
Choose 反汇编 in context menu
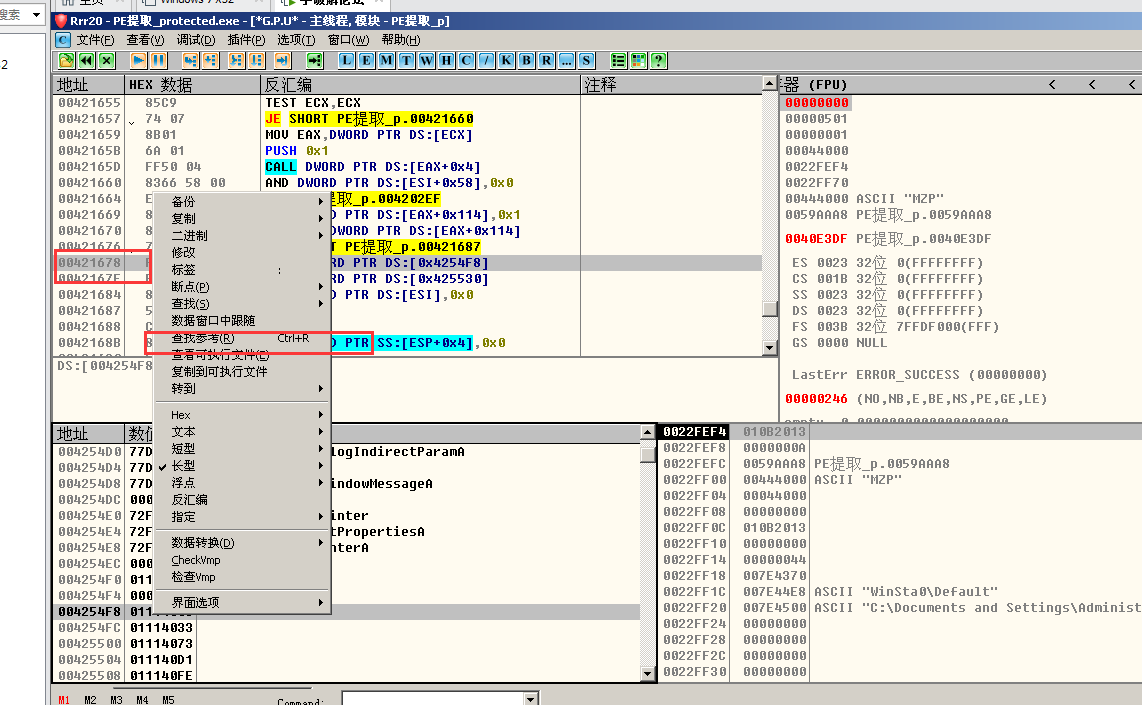(x=241, y=500)
